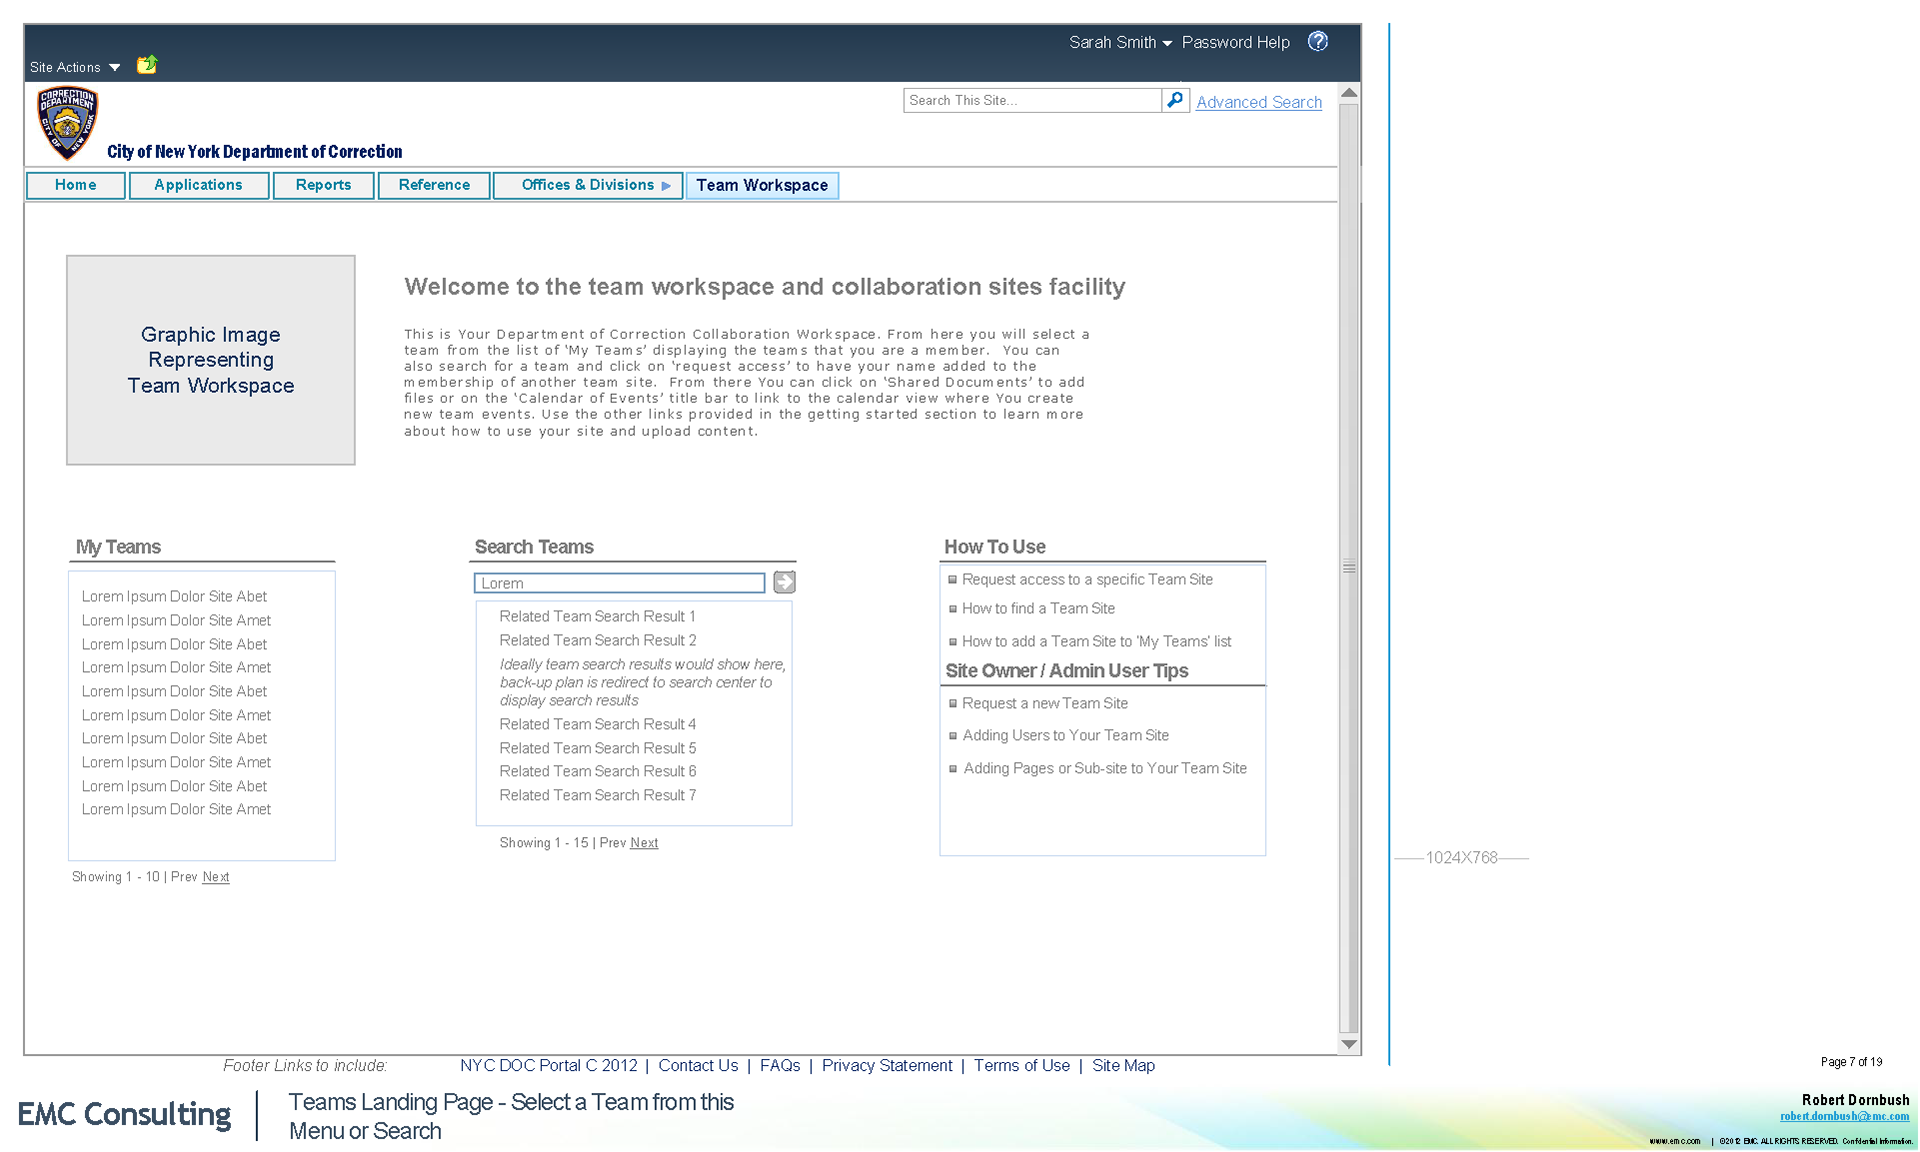This screenshot has height=1152, width=1920.
Task: Open the Reports navigation tab
Action: [323, 185]
